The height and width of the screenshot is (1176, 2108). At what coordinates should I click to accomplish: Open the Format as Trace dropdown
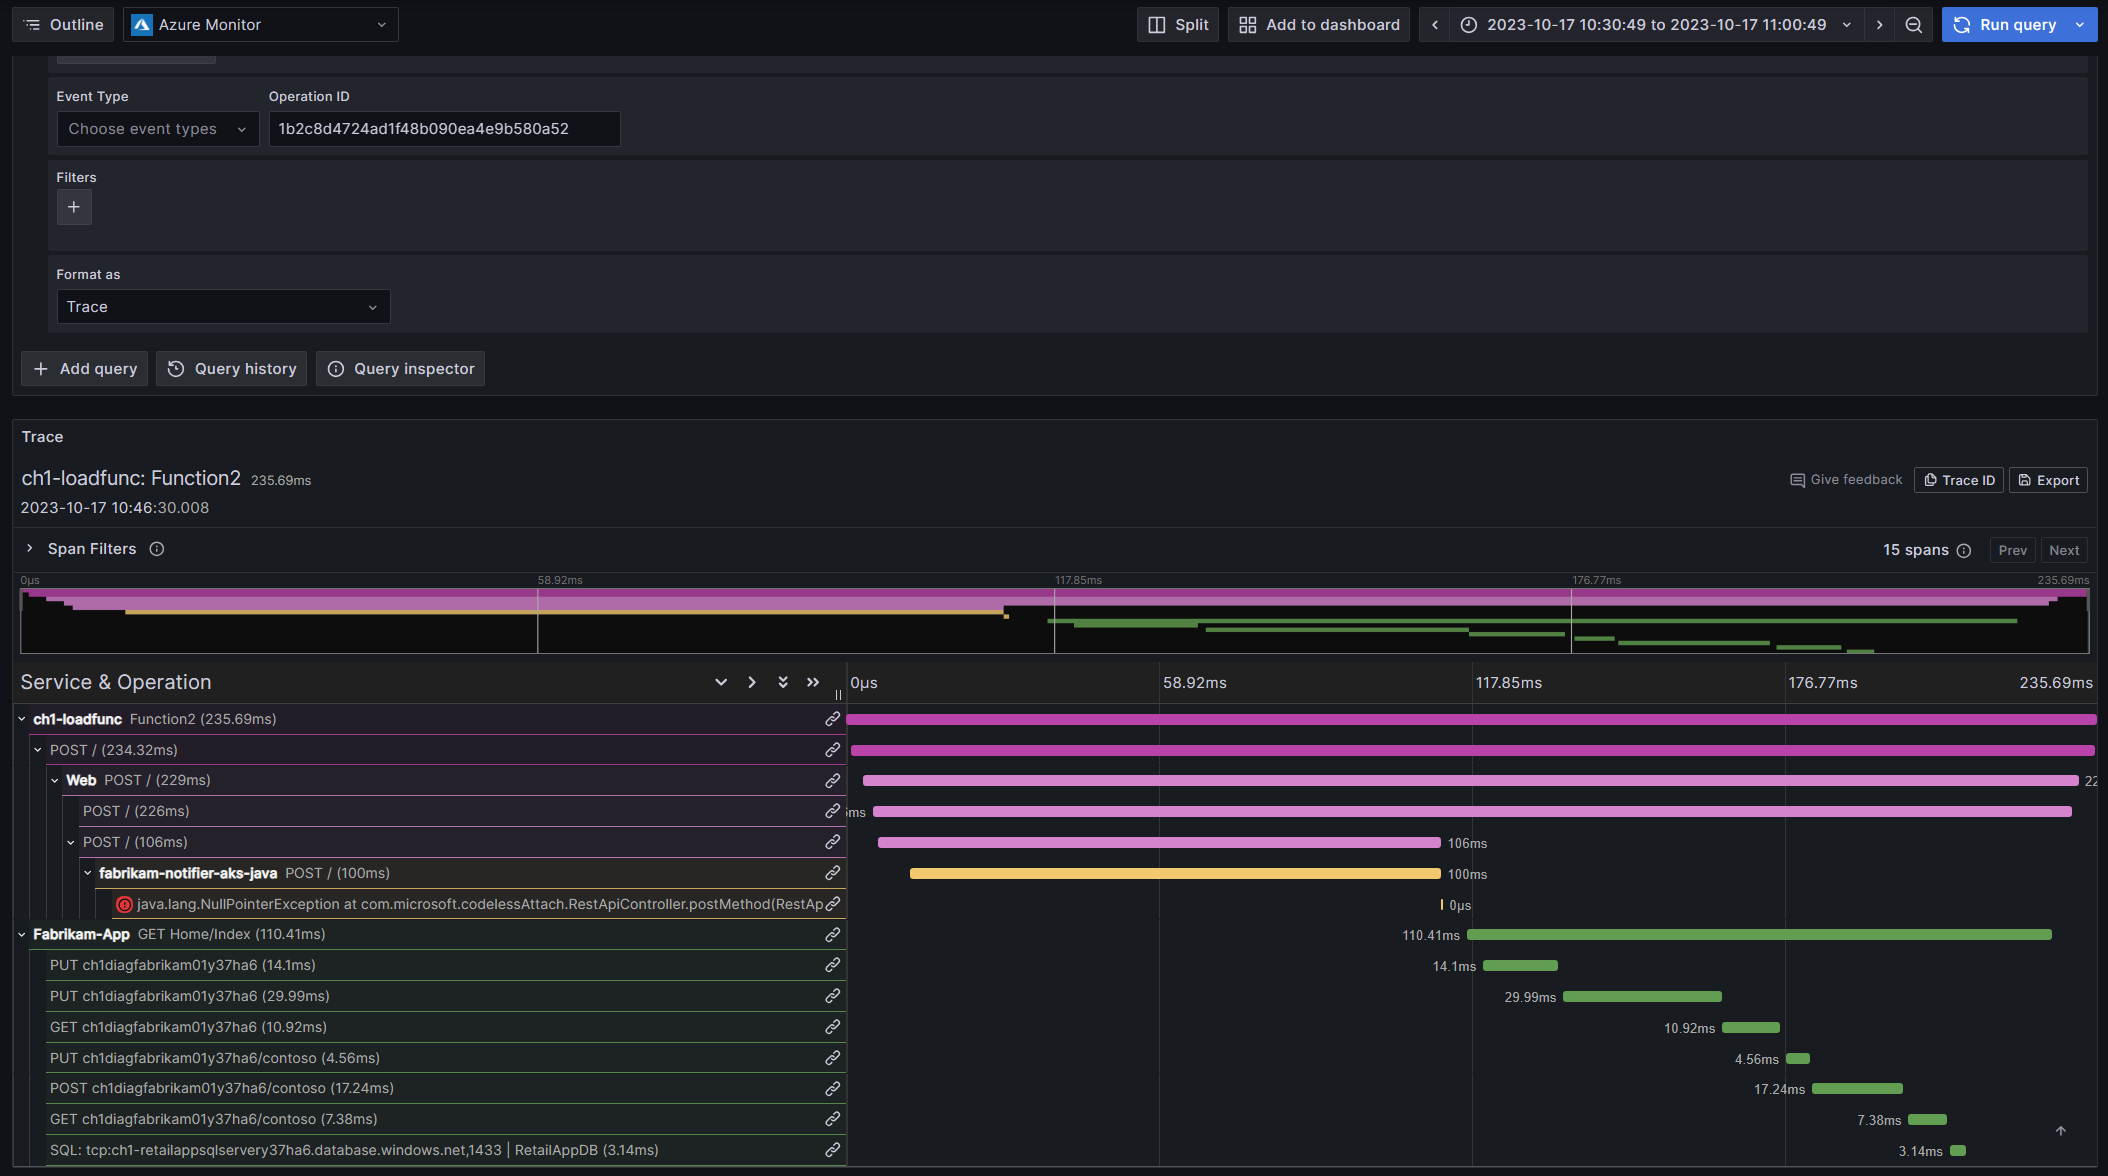click(x=222, y=307)
